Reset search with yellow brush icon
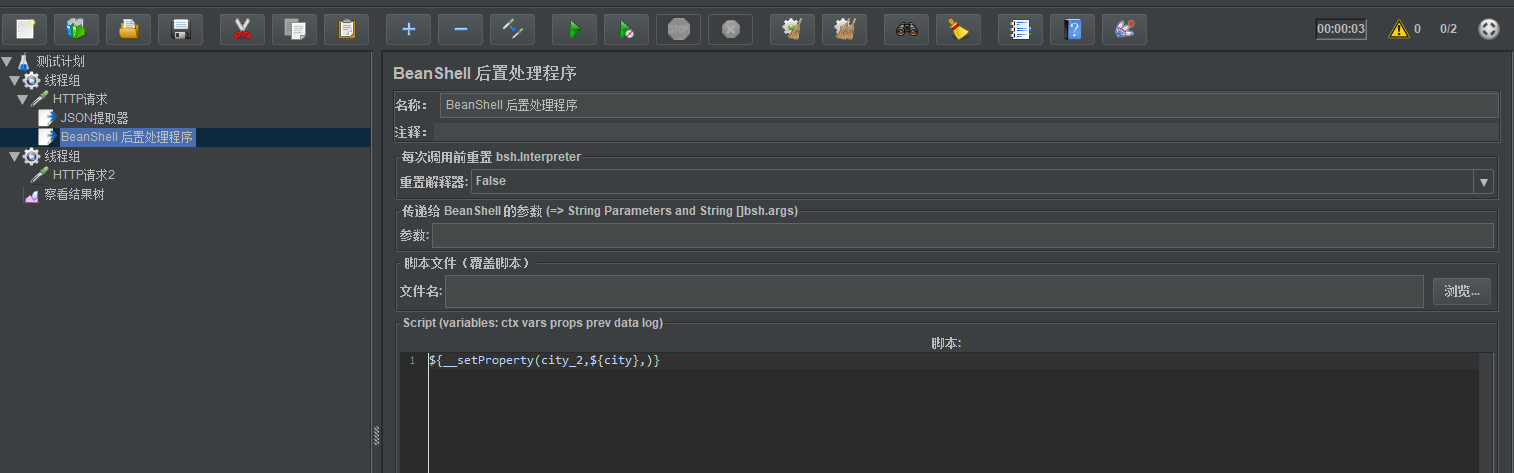The image size is (1514, 473). [958, 29]
